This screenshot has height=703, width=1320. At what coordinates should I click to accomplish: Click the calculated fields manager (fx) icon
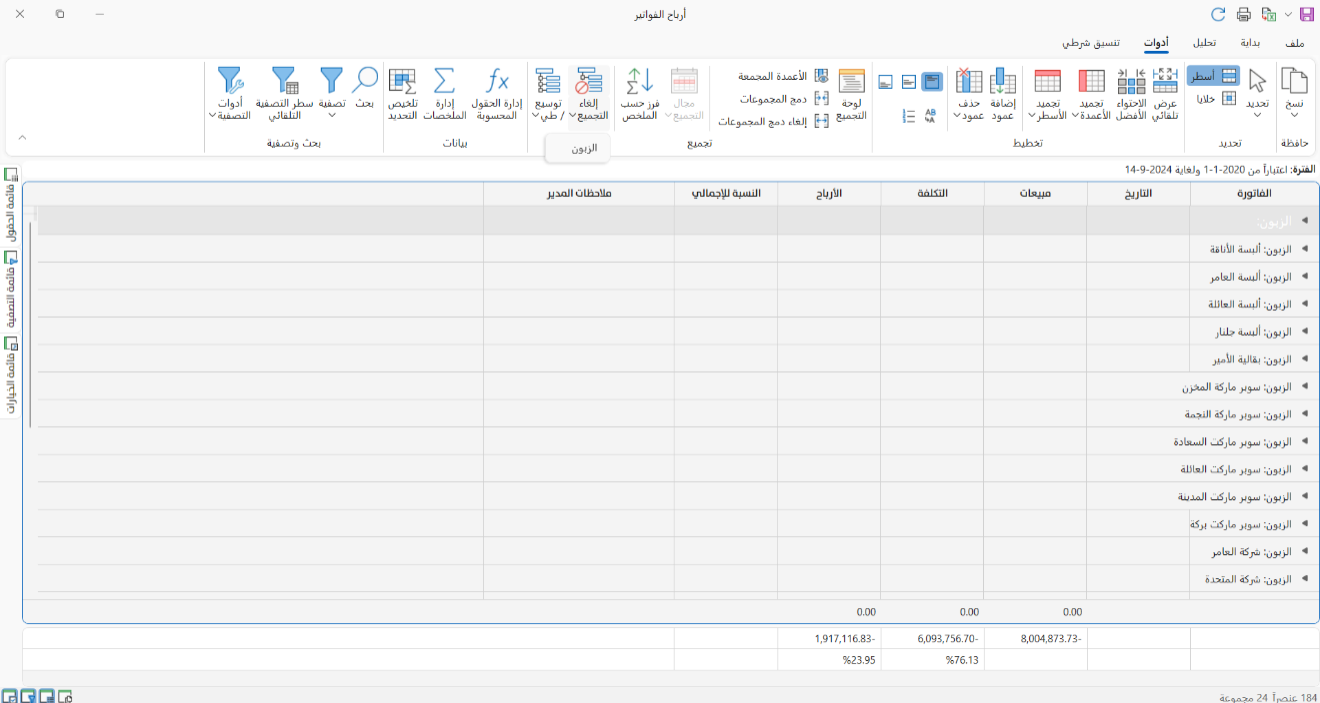(x=496, y=82)
